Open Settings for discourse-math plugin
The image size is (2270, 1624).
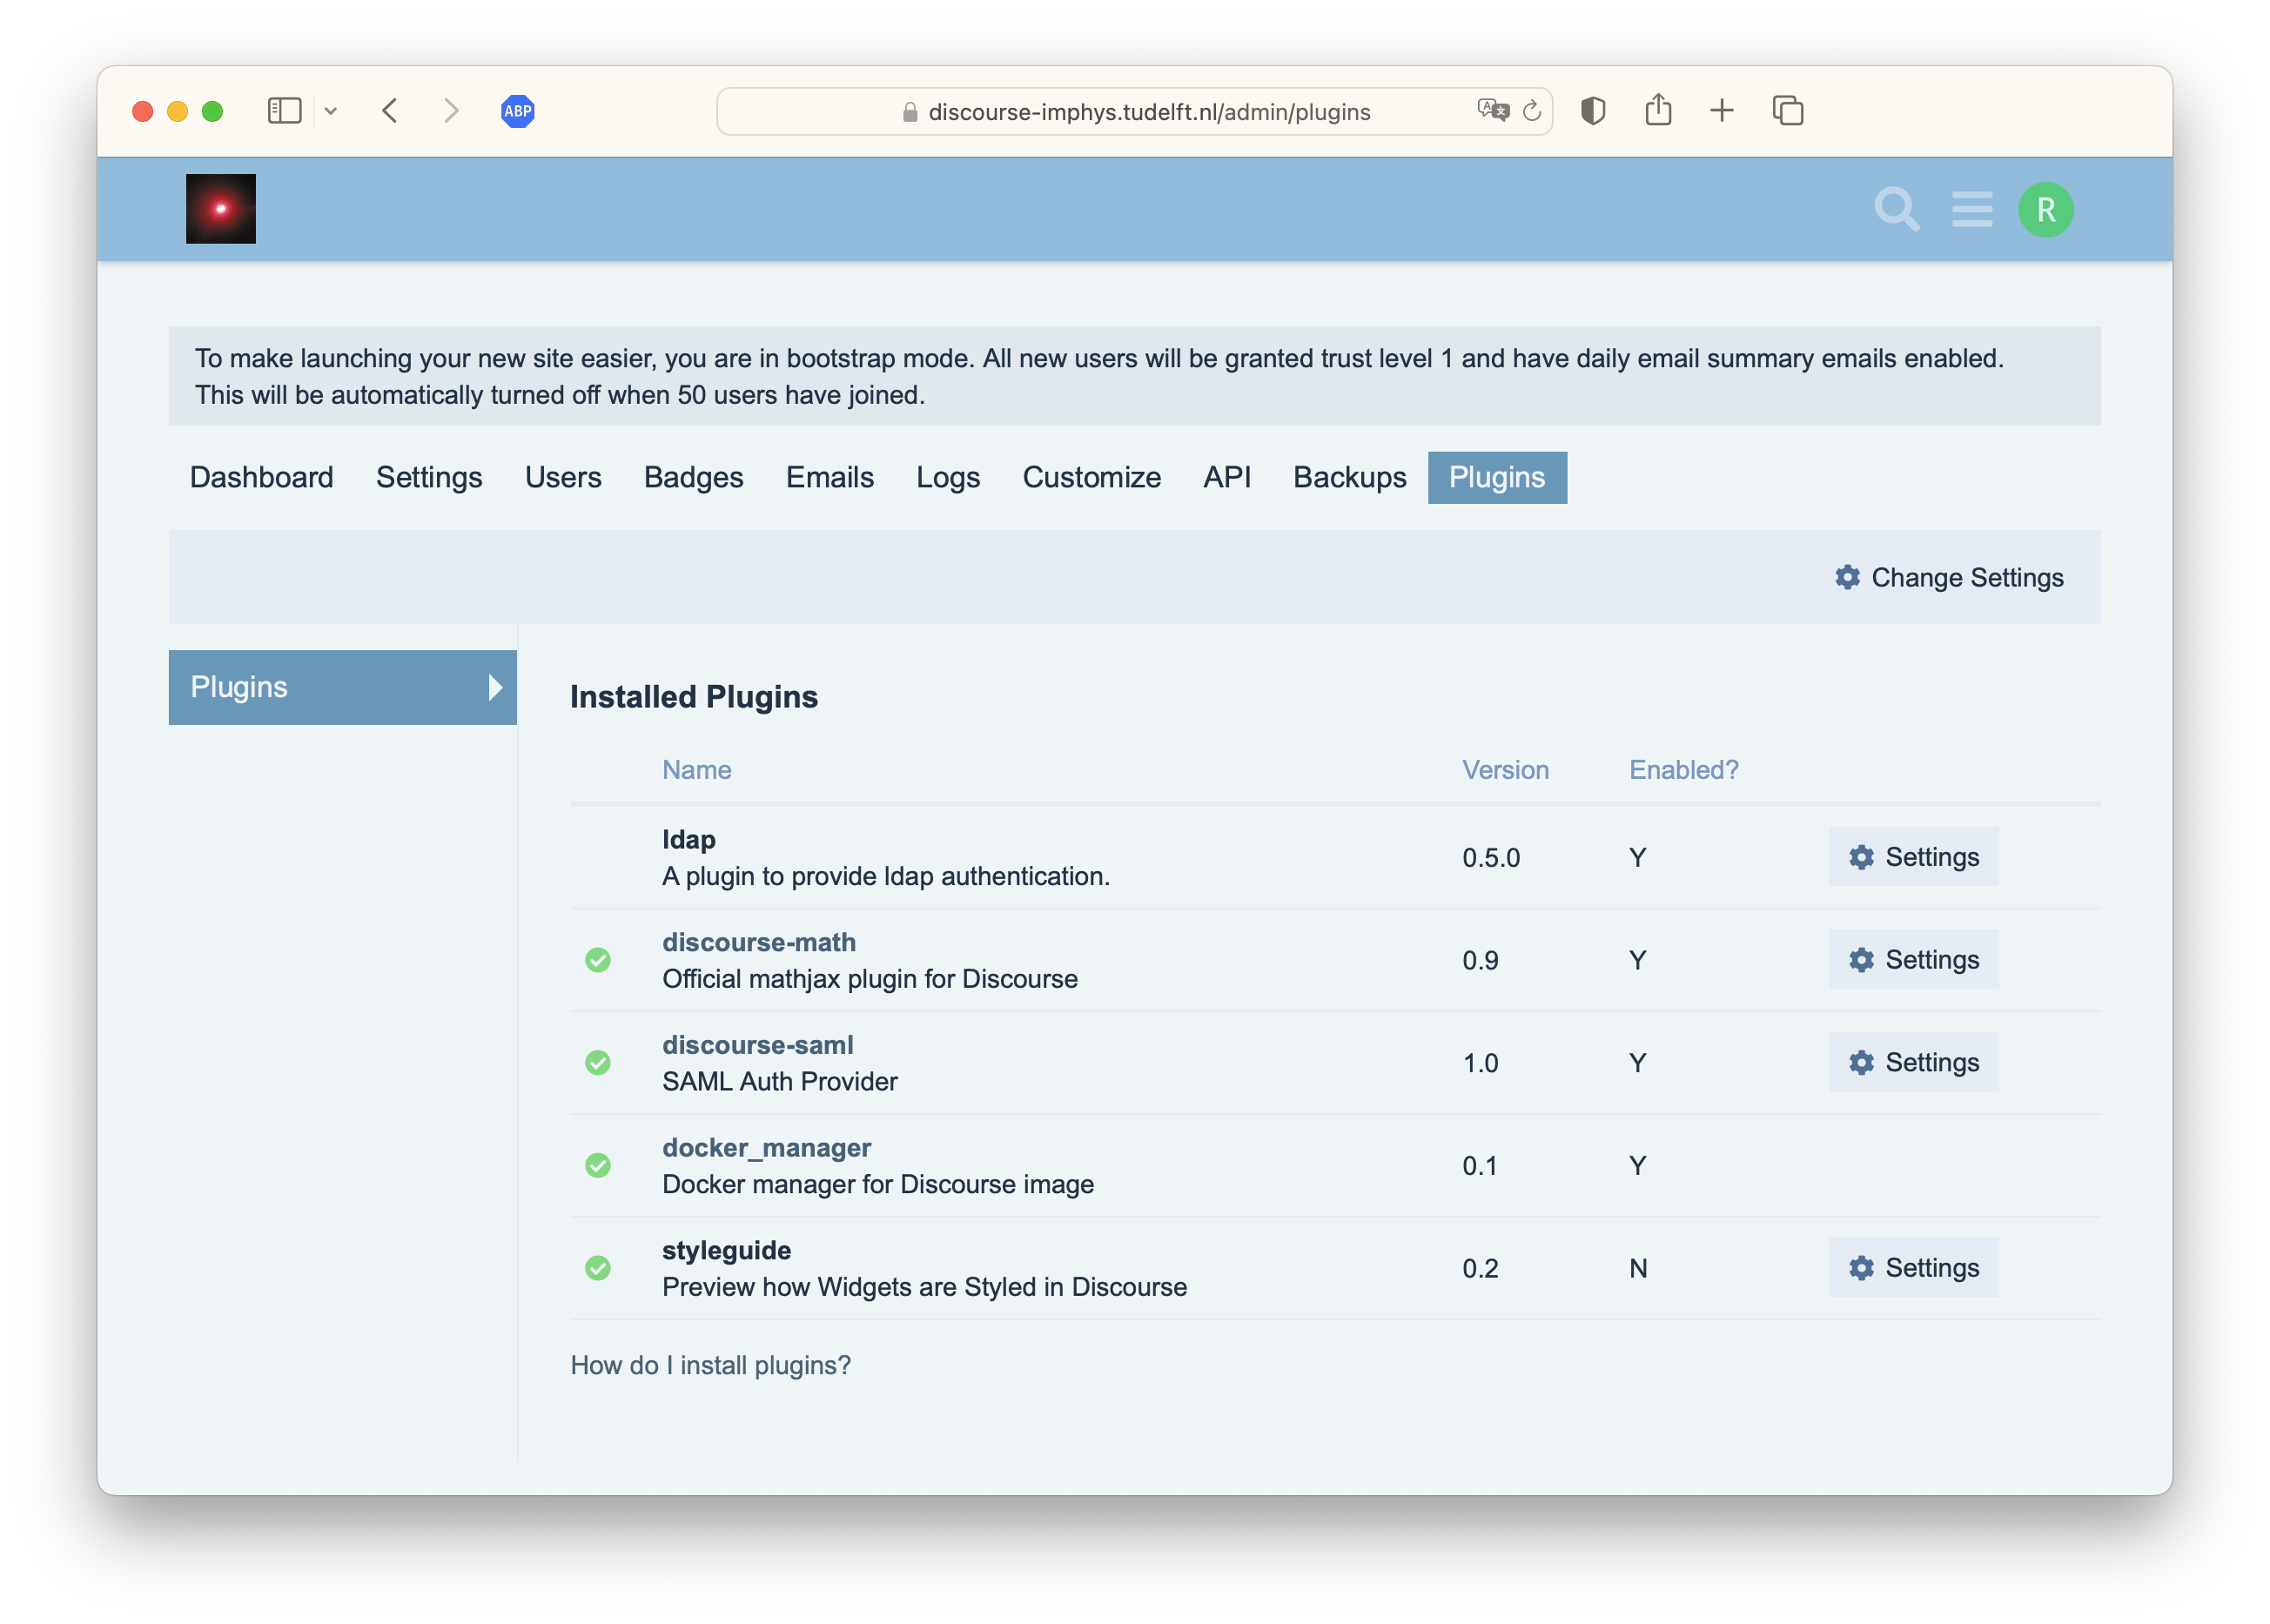[x=1913, y=959]
